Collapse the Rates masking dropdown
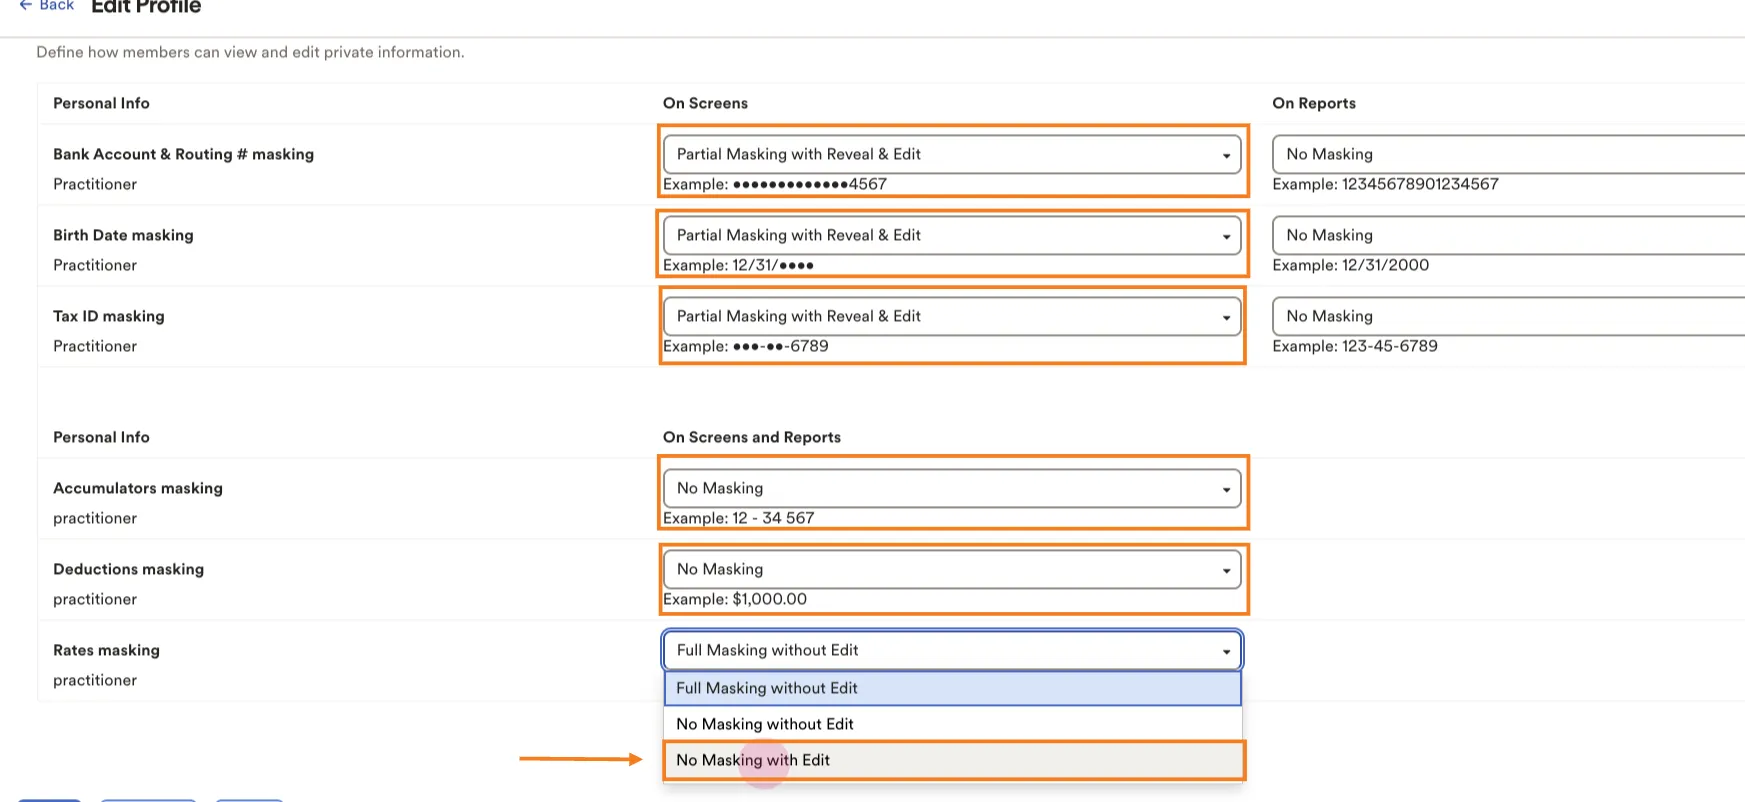 pyautogui.click(x=952, y=650)
